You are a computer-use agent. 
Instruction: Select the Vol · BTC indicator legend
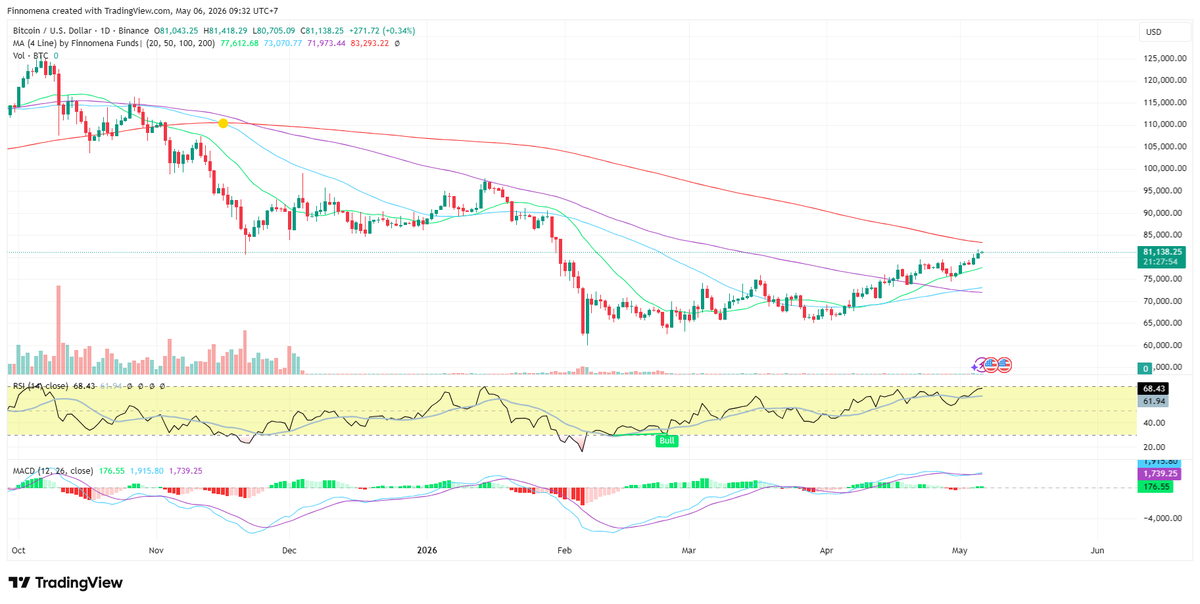[31, 56]
